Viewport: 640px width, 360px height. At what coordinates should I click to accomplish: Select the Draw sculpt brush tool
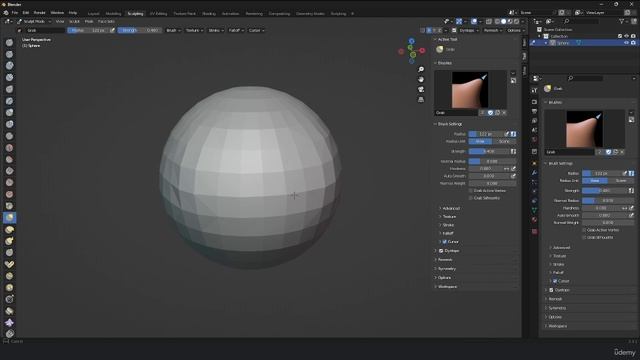(9, 42)
